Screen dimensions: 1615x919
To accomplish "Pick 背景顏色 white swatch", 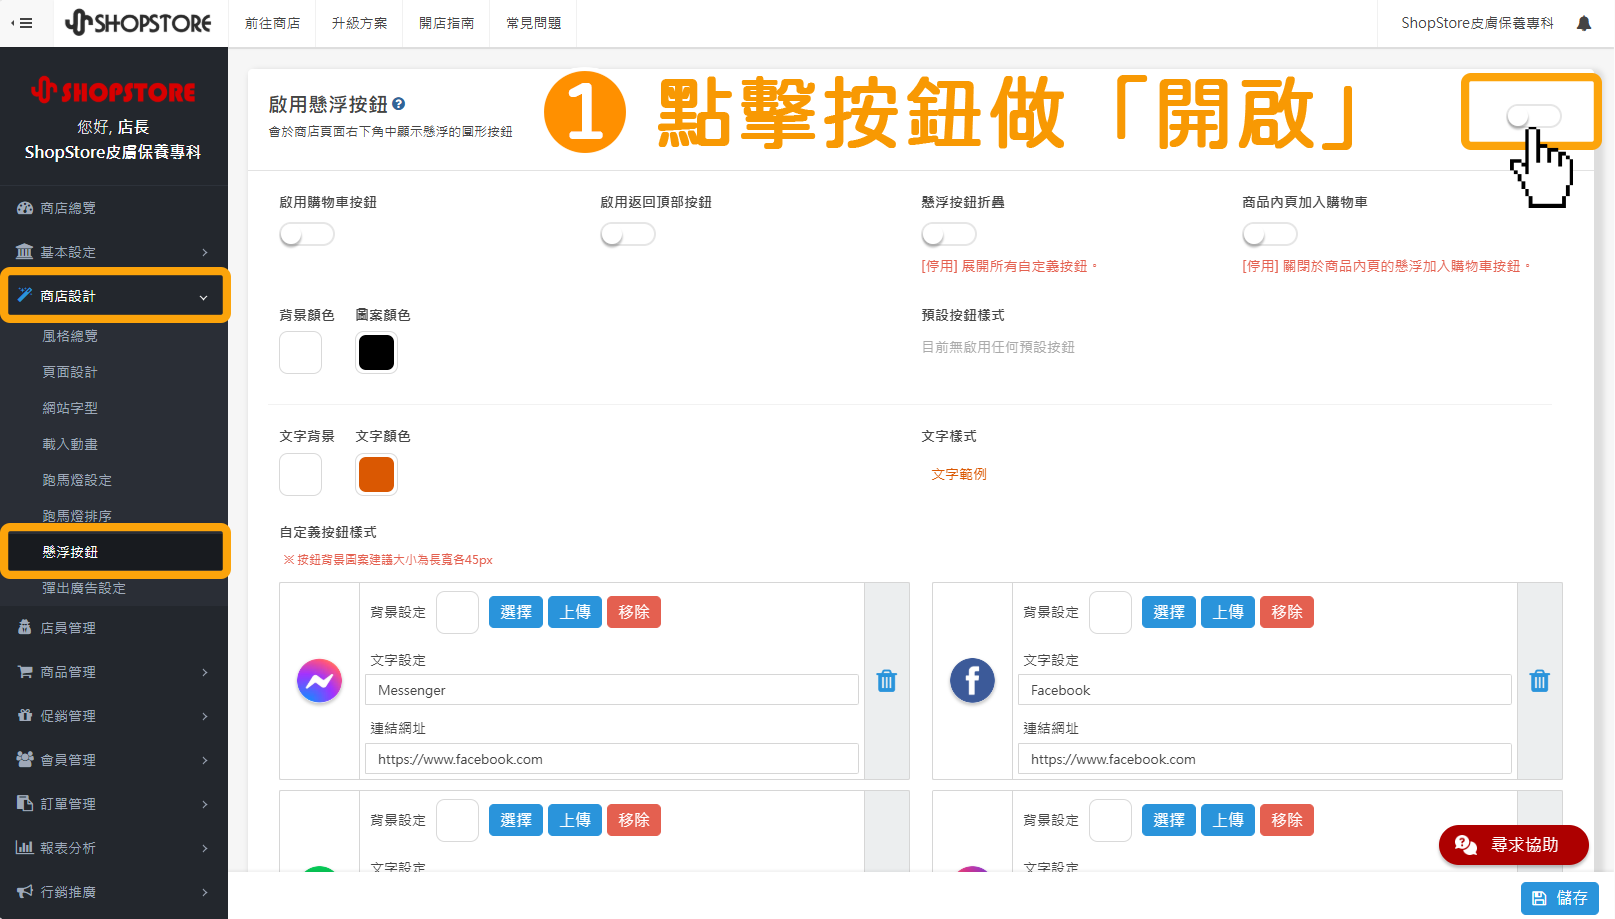I will point(300,353).
